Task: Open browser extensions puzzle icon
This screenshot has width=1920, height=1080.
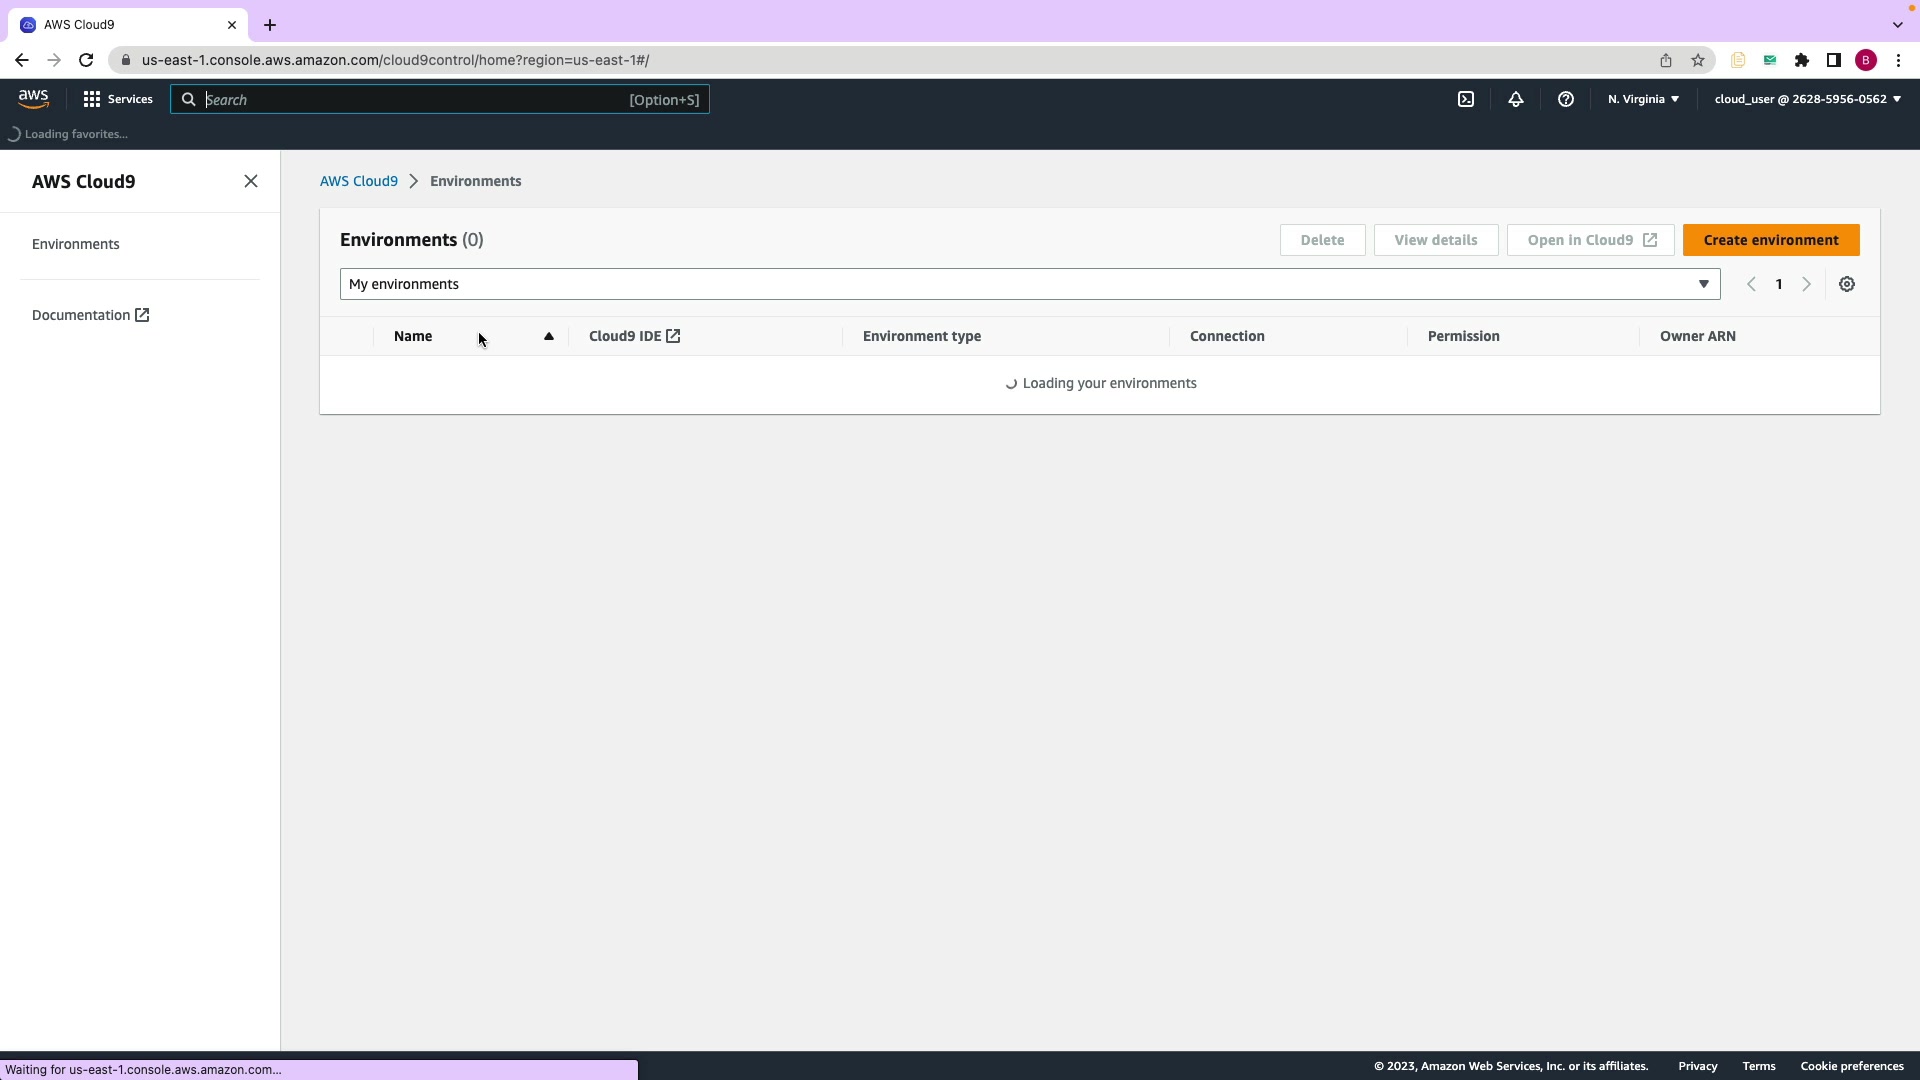Action: click(x=1802, y=60)
